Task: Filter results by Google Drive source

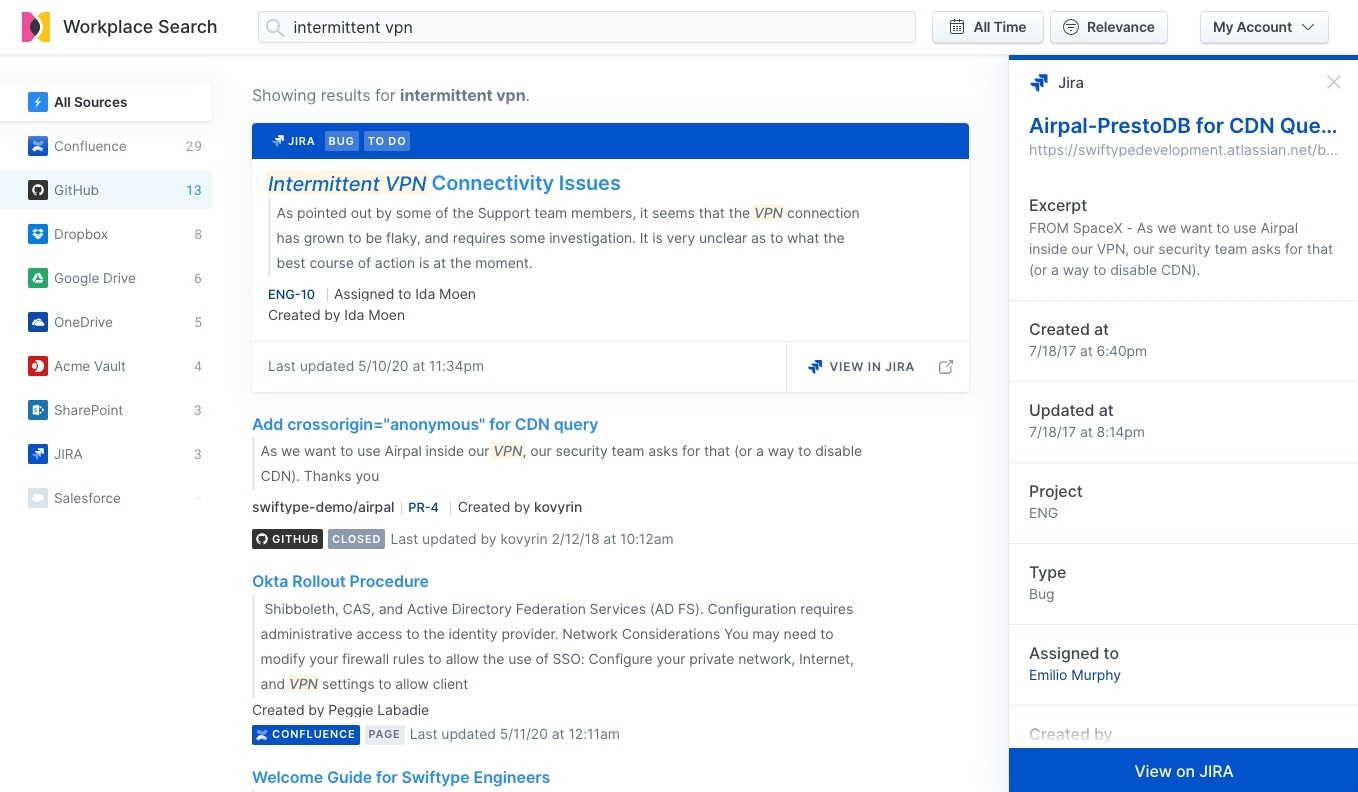Action: (x=106, y=278)
